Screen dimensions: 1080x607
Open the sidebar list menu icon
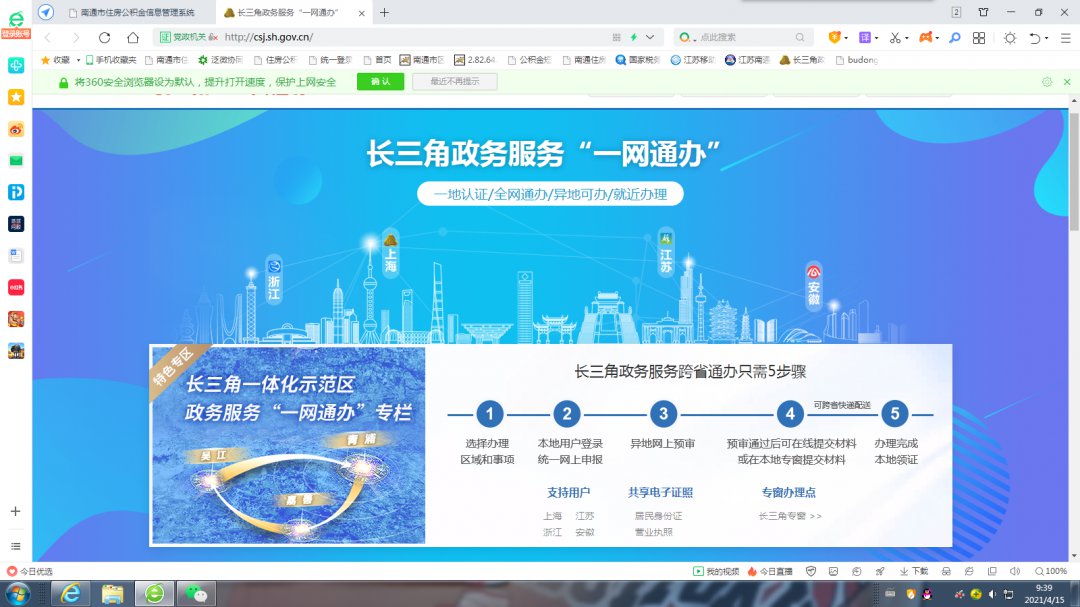16,546
